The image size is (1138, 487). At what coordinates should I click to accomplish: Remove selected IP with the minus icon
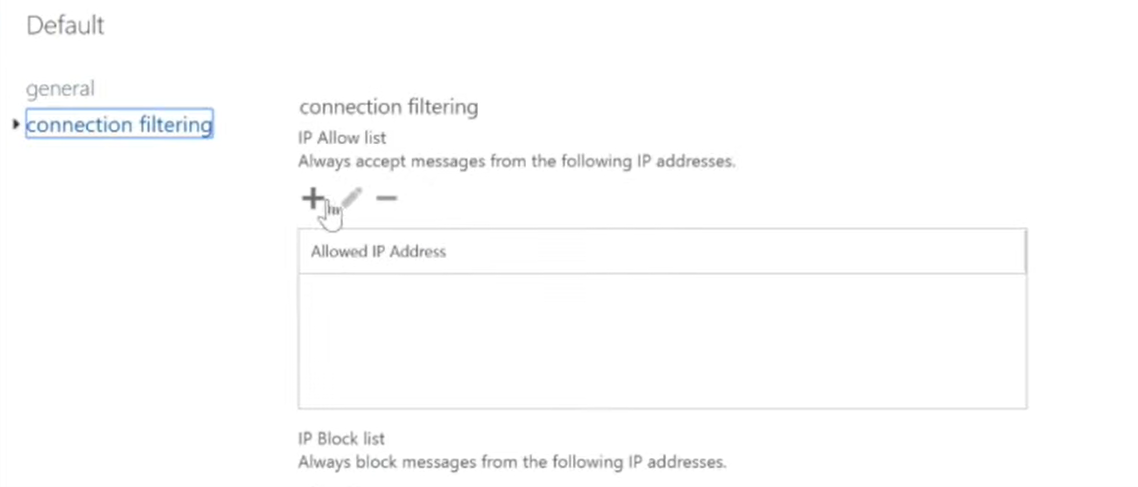tap(386, 197)
